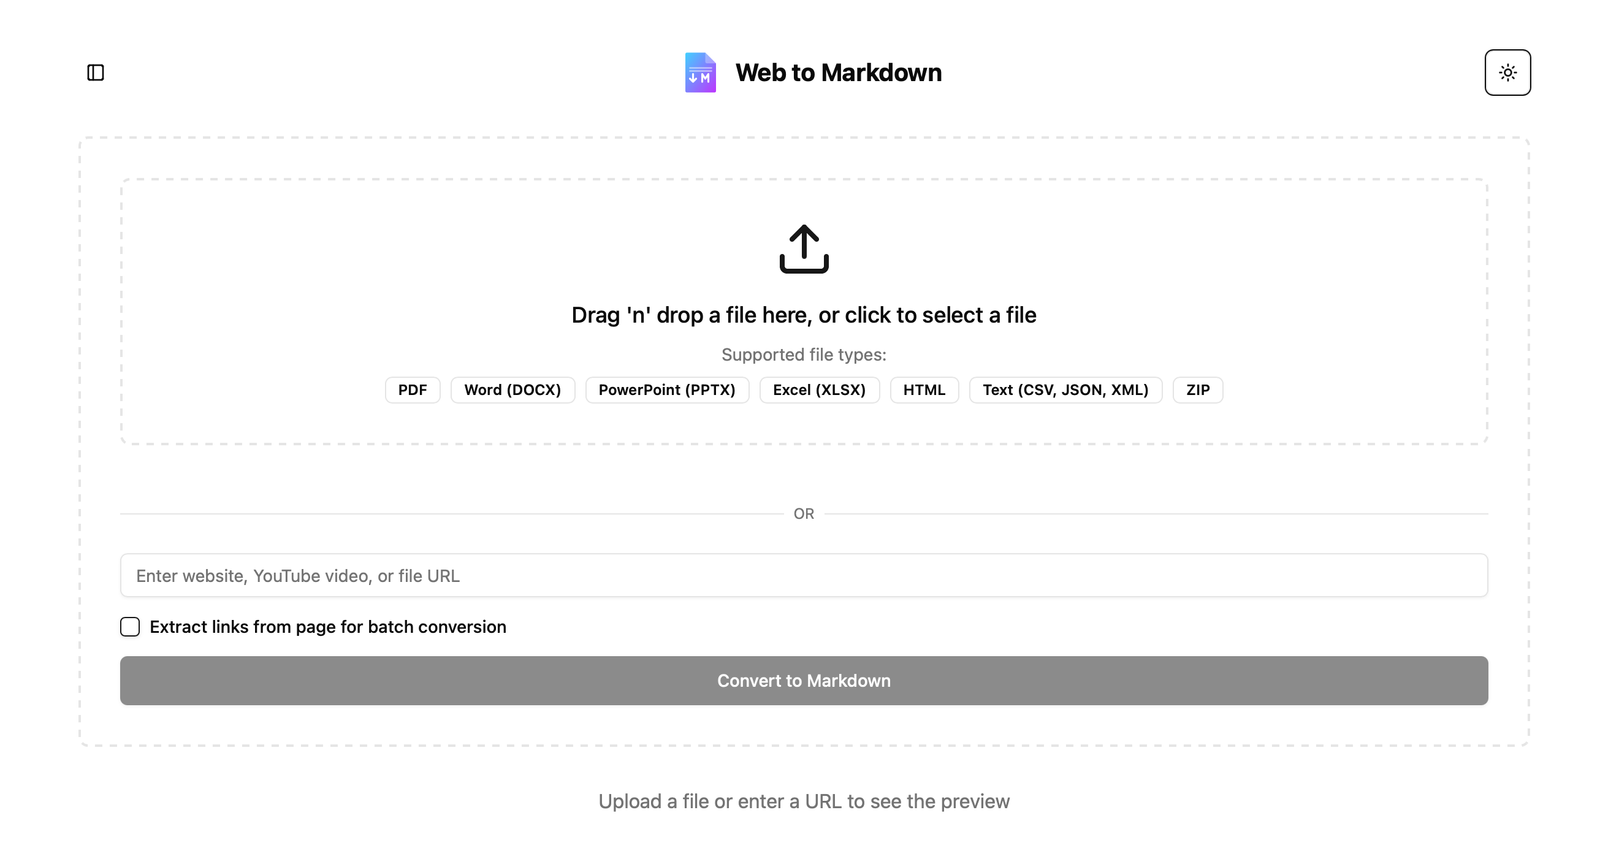Enable extract links for batch conversion checkbox
The height and width of the screenshot is (866, 1600).
click(130, 627)
